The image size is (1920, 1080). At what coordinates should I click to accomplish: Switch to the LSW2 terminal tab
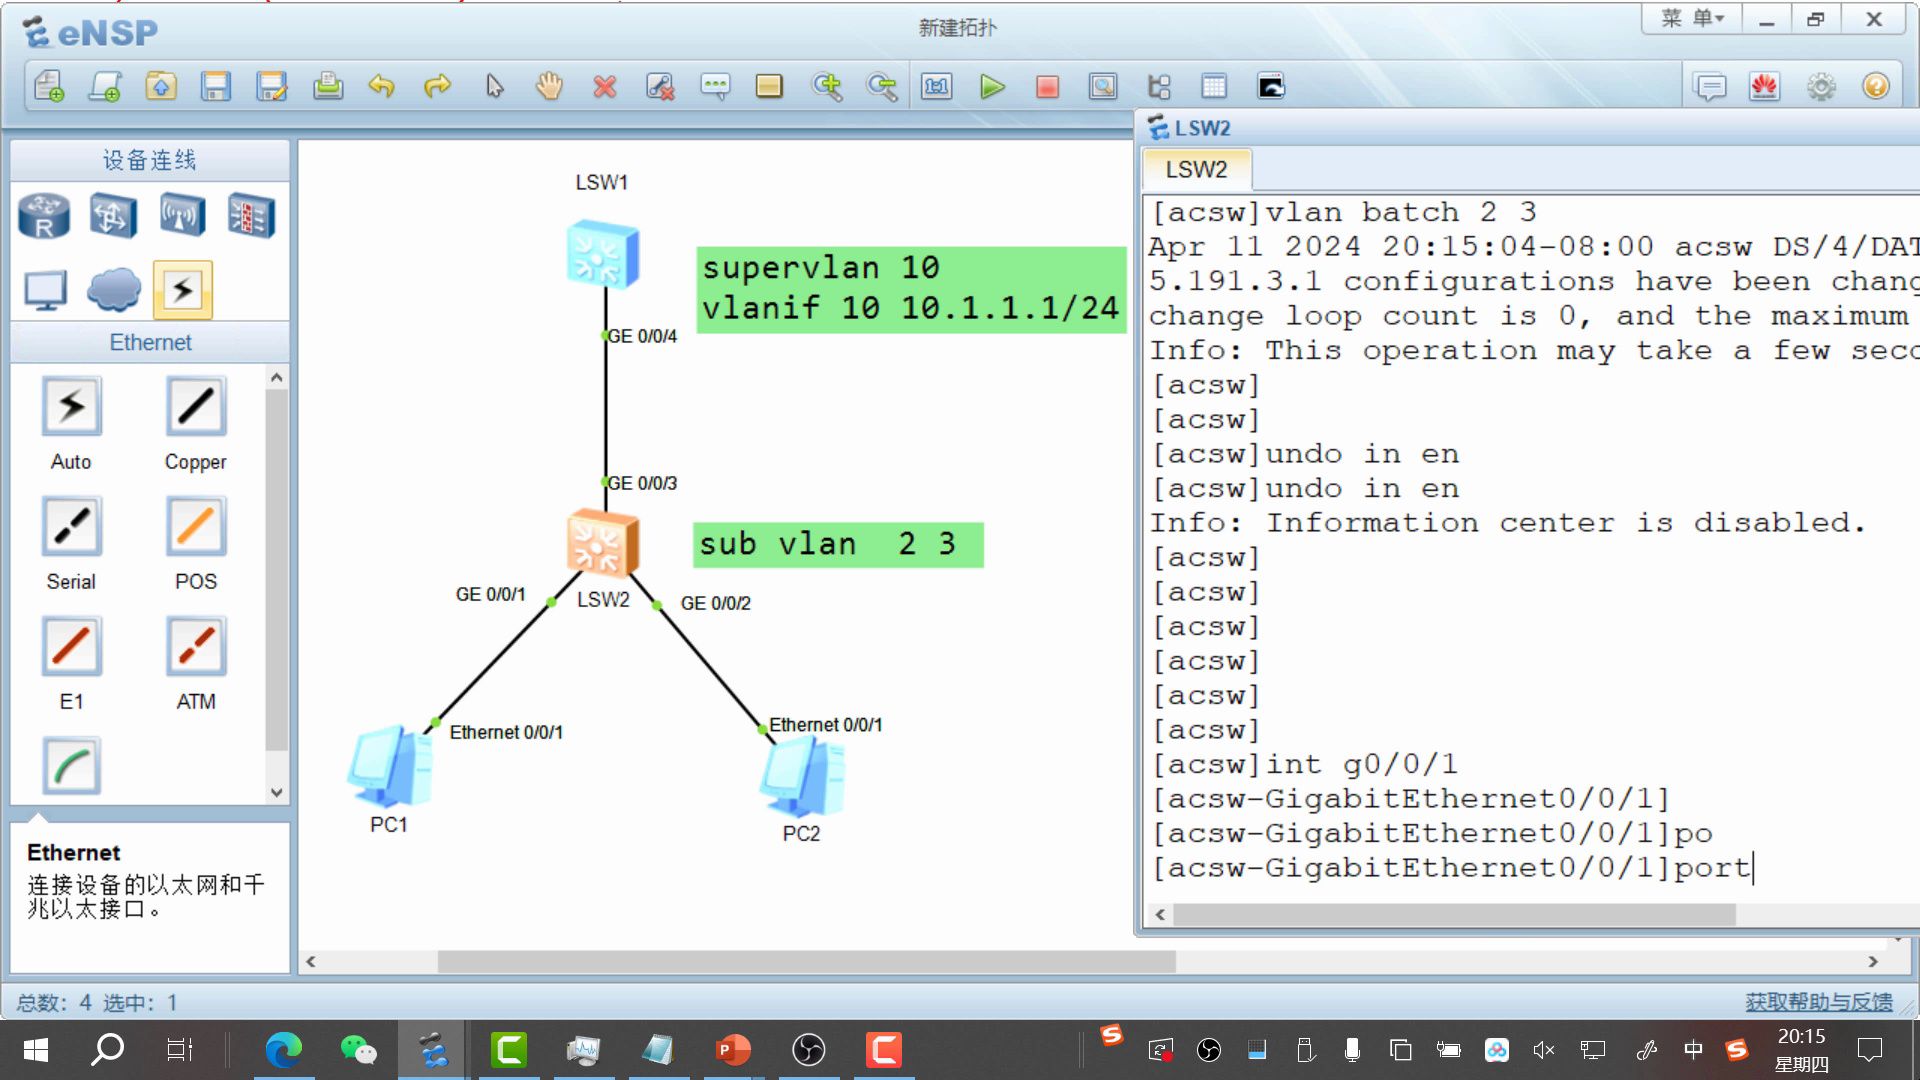(1196, 169)
